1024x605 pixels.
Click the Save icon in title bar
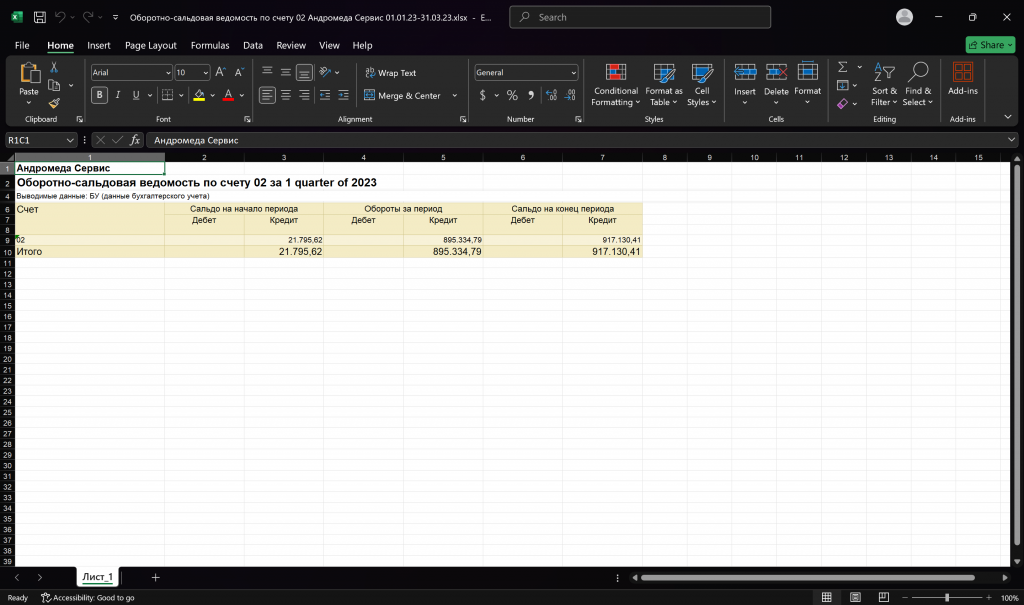[40, 18]
